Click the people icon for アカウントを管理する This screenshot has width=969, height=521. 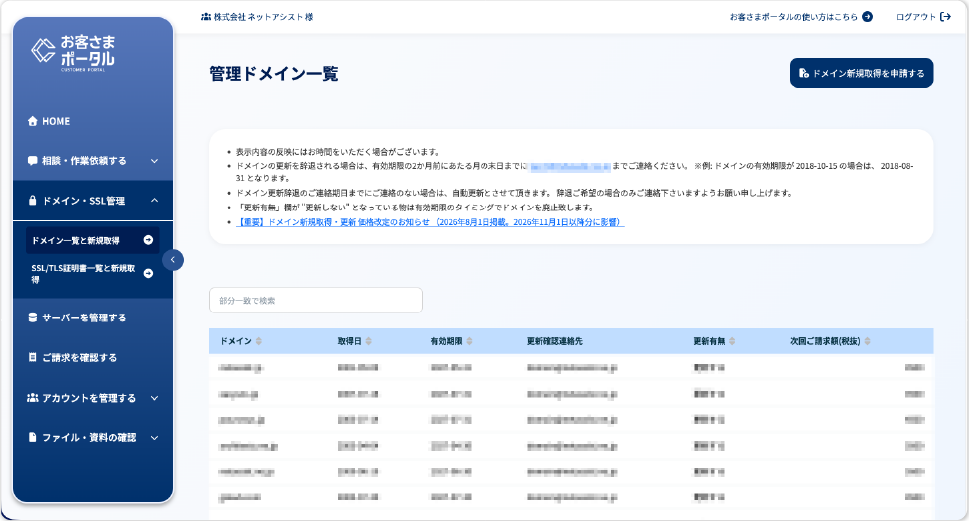pyautogui.click(x=33, y=397)
